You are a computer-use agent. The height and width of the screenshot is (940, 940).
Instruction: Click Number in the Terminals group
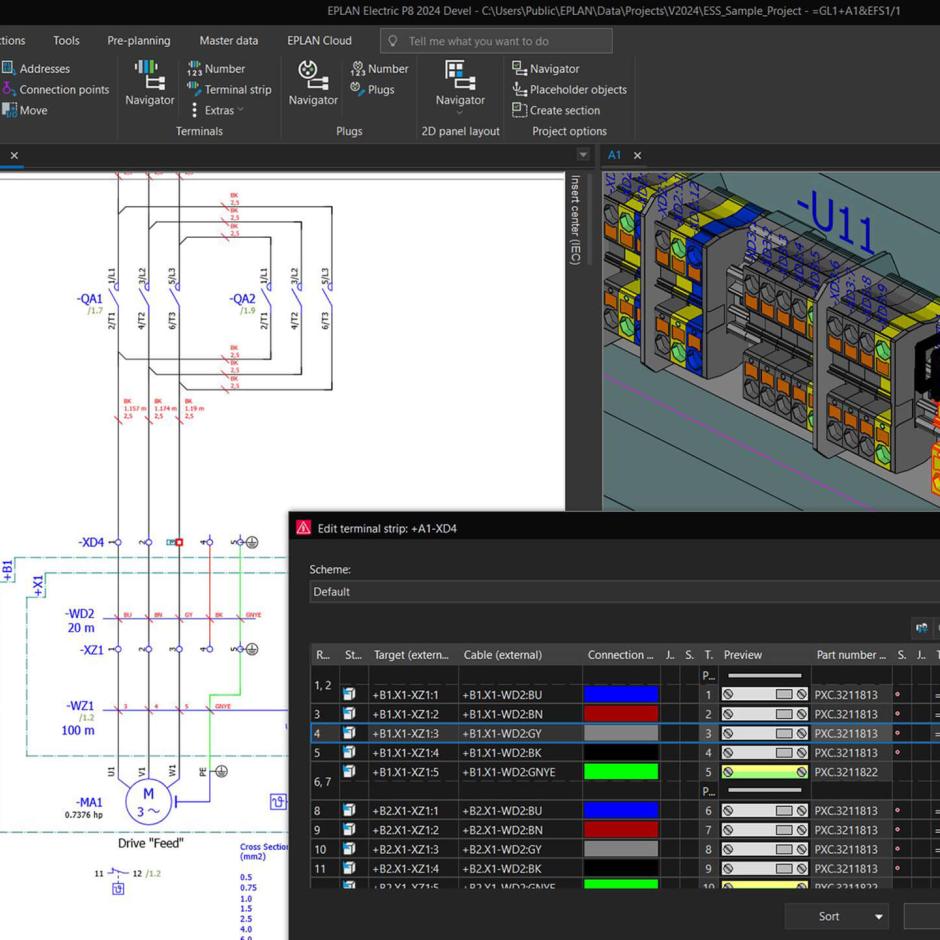[216, 68]
